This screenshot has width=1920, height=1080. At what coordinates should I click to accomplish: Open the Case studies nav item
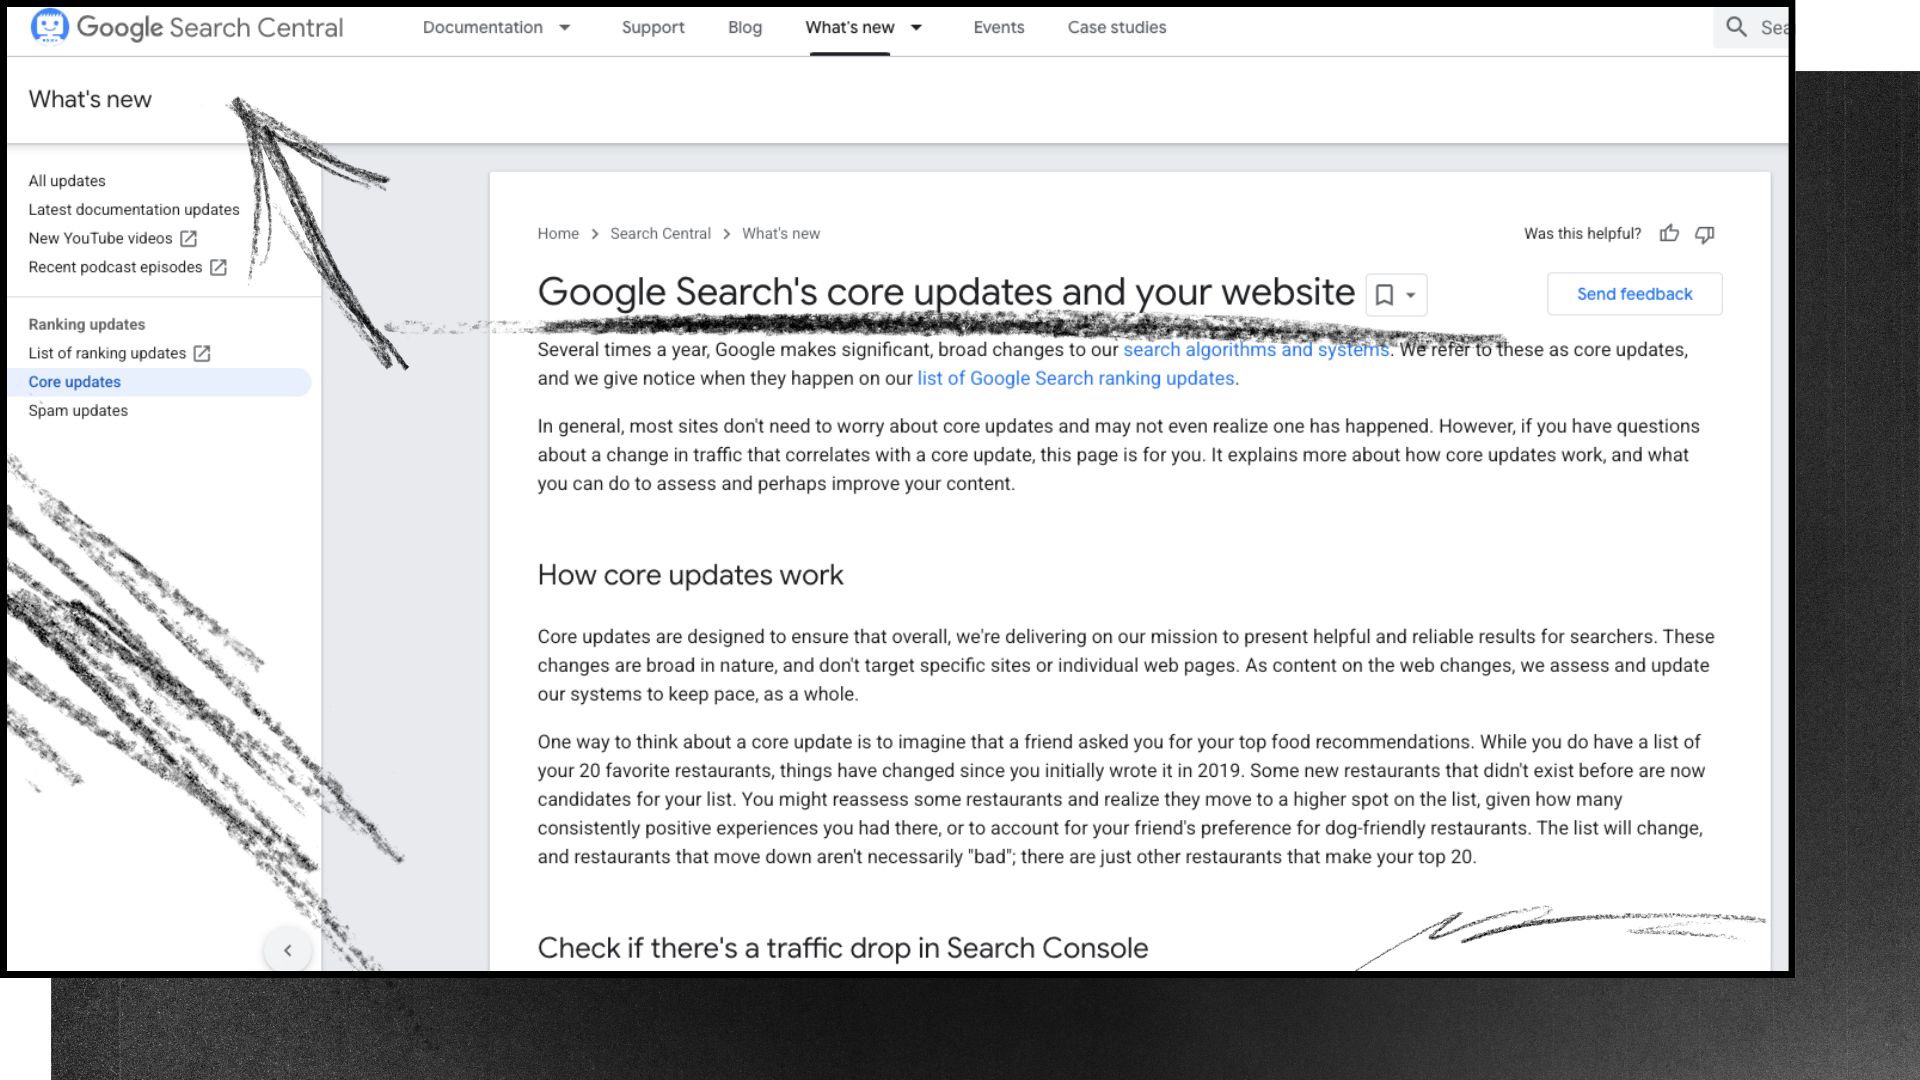[x=1117, y=27]
